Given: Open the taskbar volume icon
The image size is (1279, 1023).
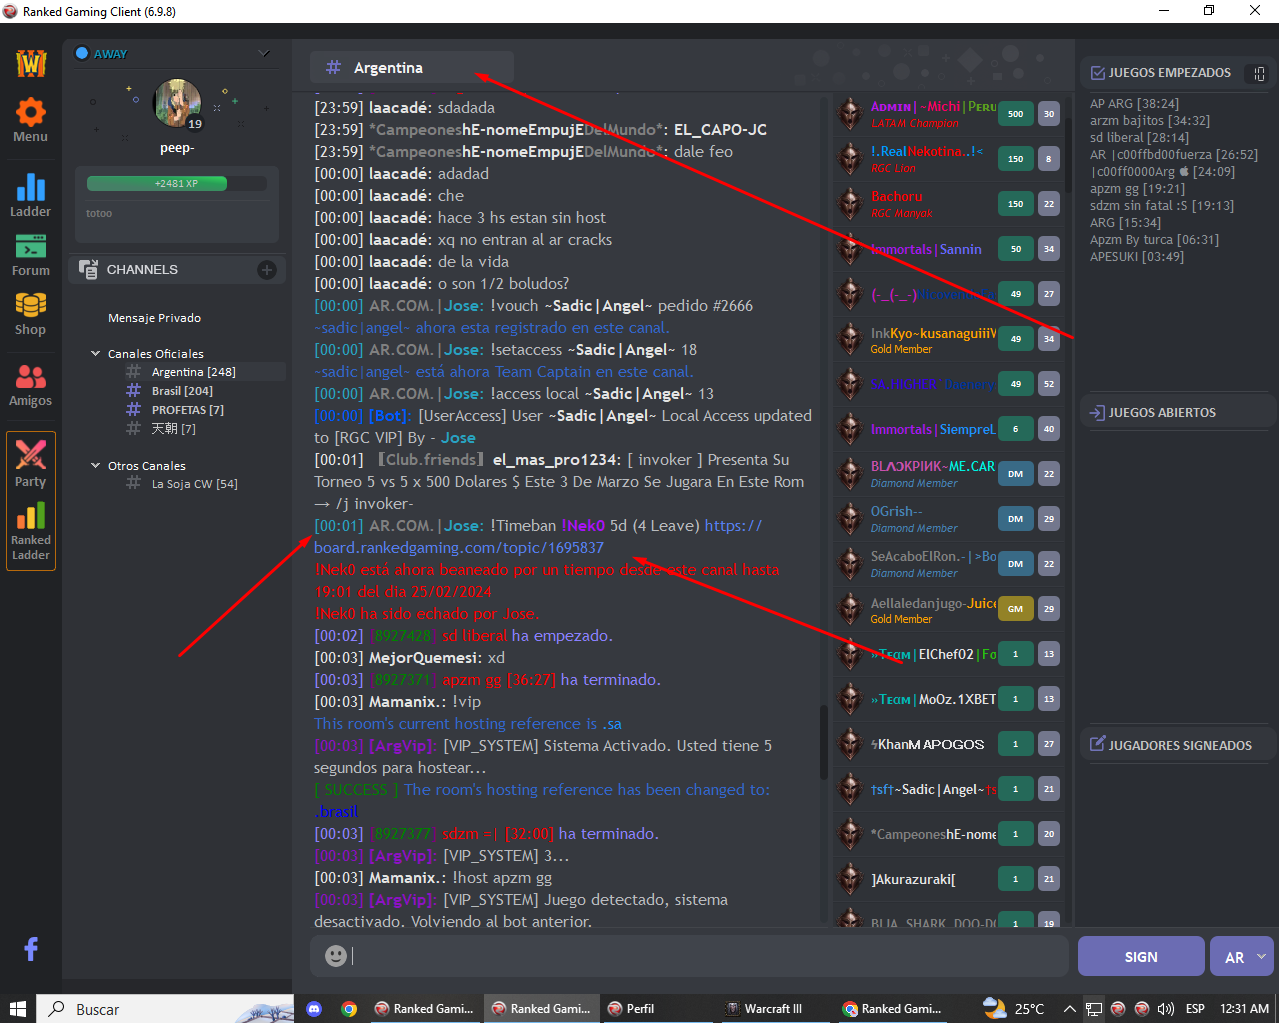Looking at the screenshot, I should (x=1166, y=1009).
